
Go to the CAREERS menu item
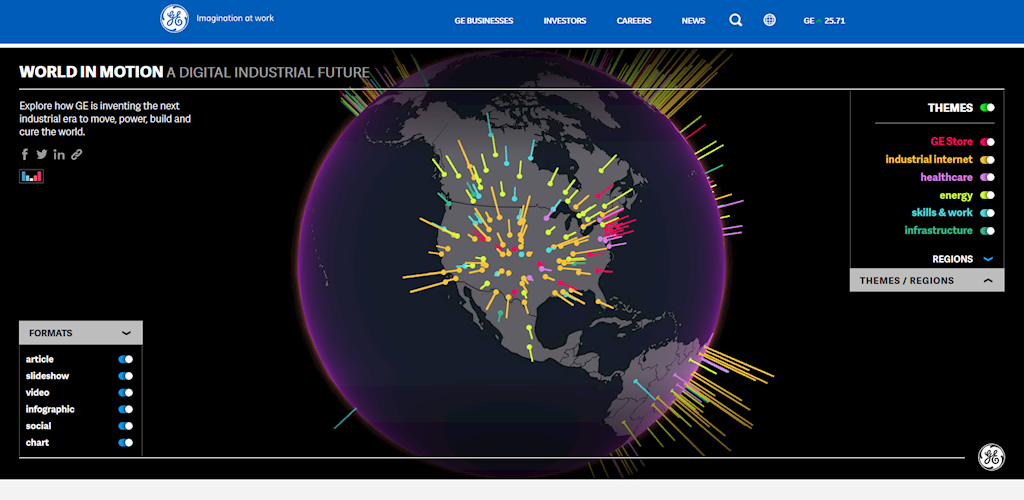click(x=634, y=21)
